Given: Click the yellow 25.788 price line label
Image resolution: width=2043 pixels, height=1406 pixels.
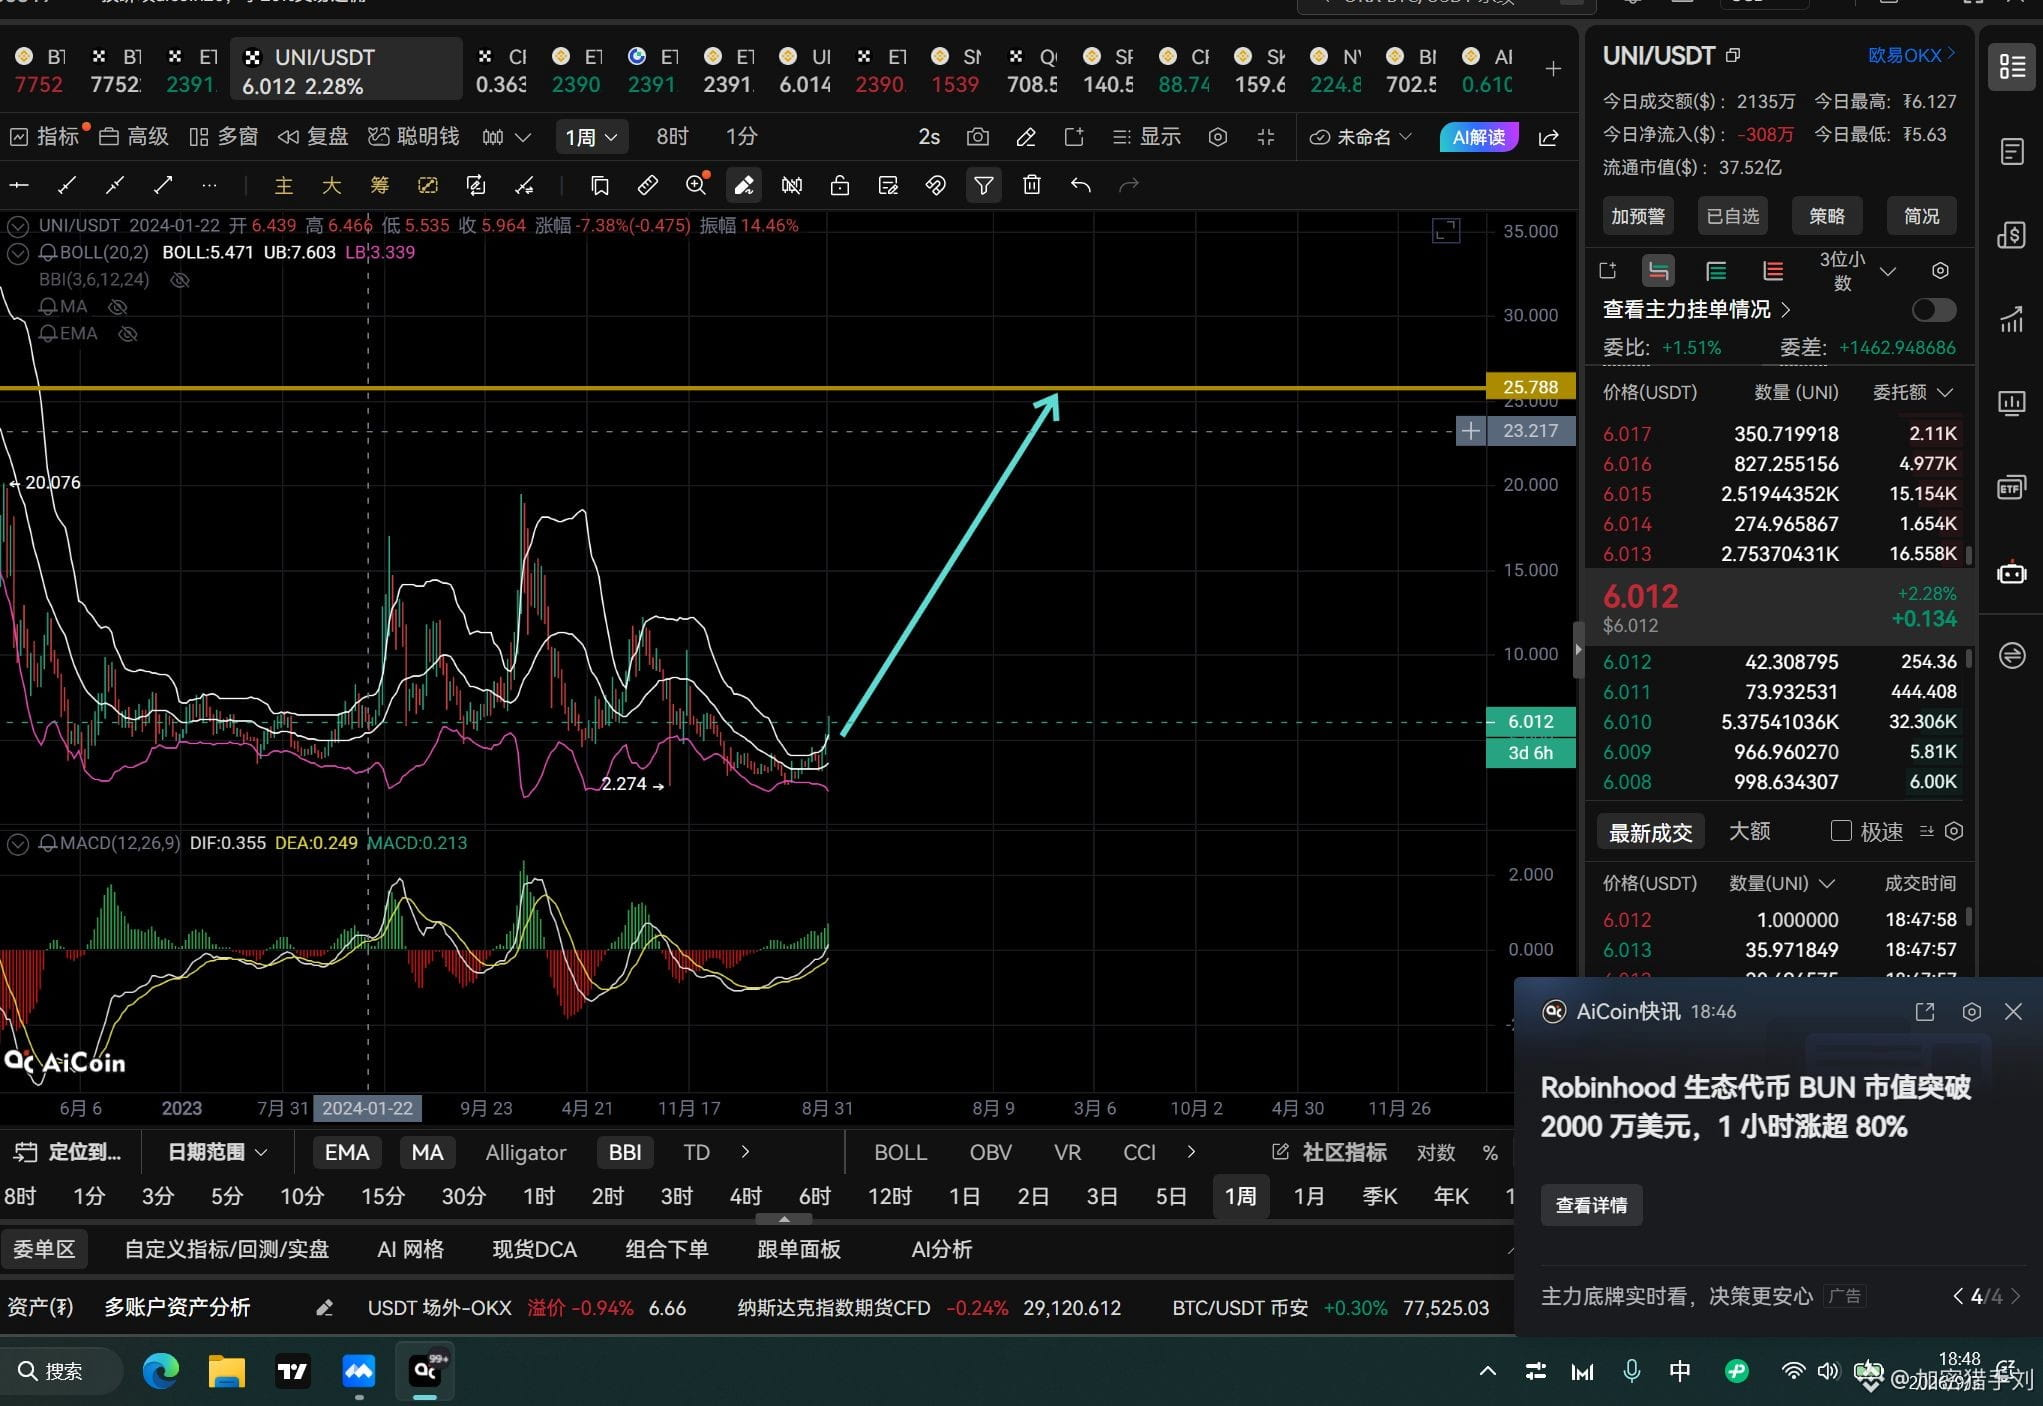Looking at the screenshot, I should coord(1530,387).
